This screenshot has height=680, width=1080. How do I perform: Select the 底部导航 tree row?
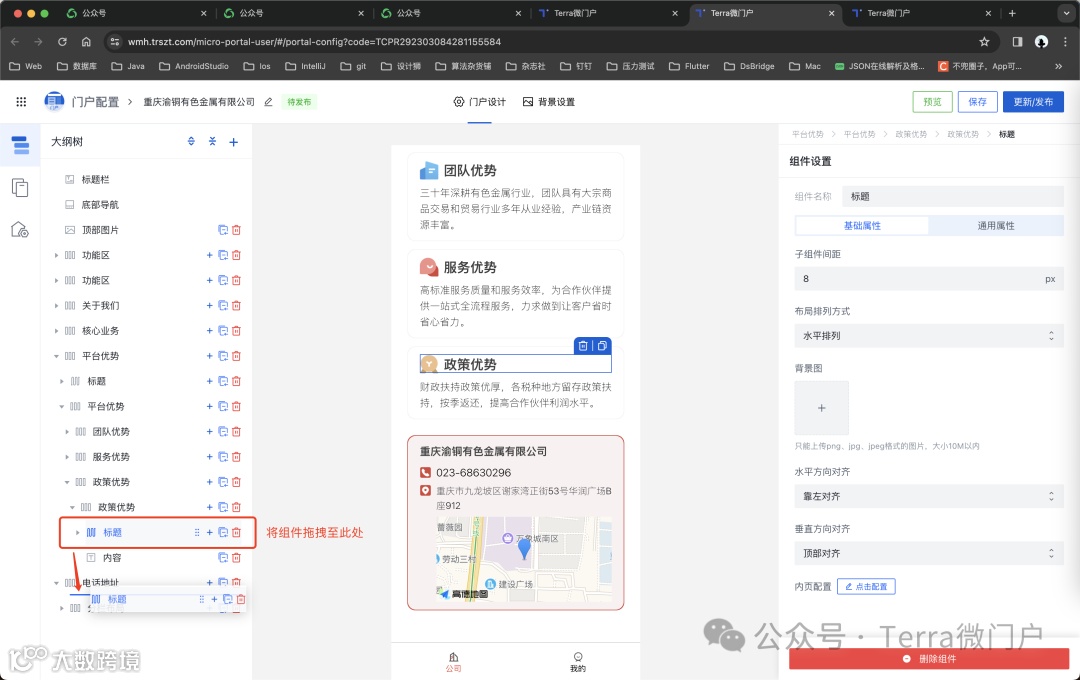(146, 205)
